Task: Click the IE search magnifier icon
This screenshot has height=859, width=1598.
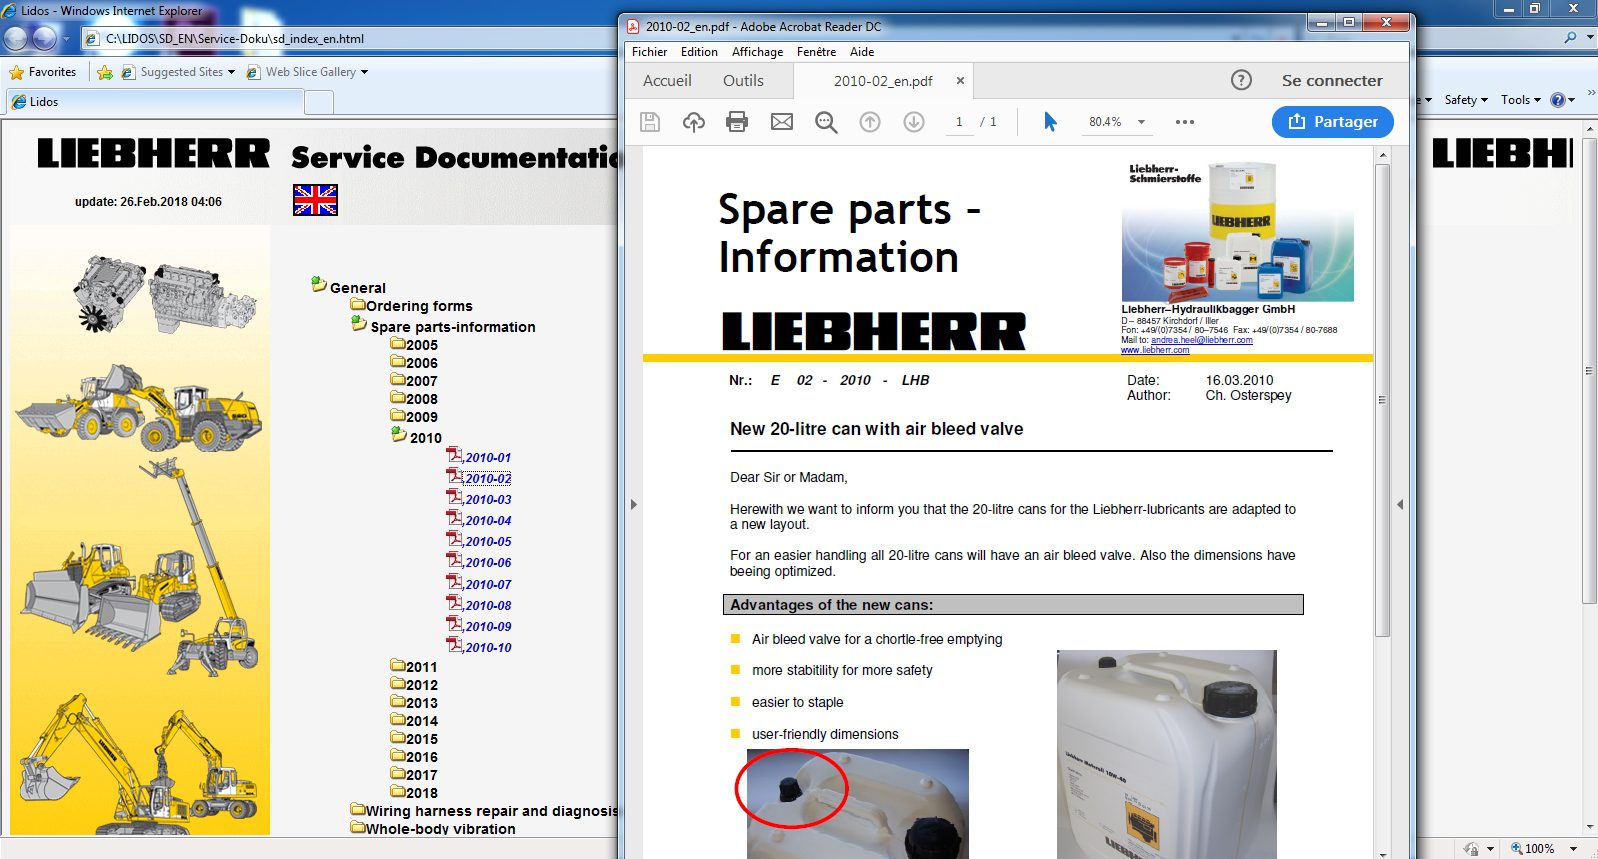Action: pyautogui.click(x=1570, y=38)
